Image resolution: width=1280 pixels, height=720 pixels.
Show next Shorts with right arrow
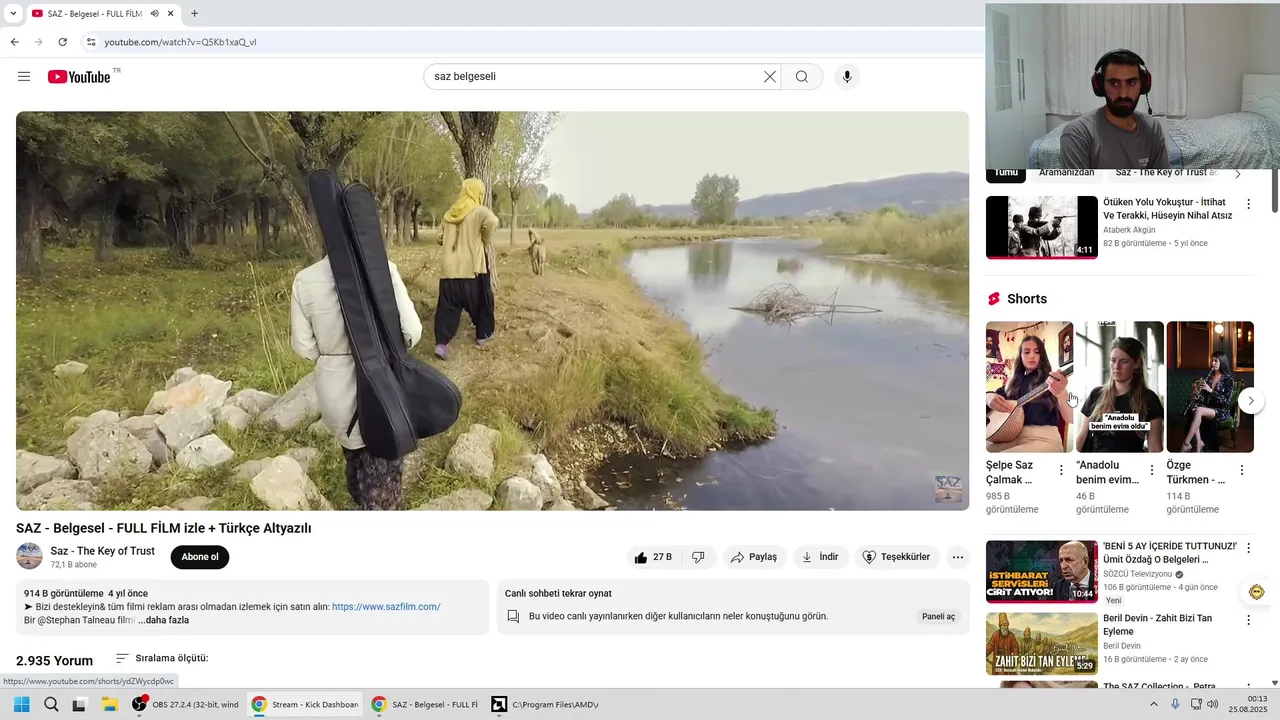(1251, 401)
